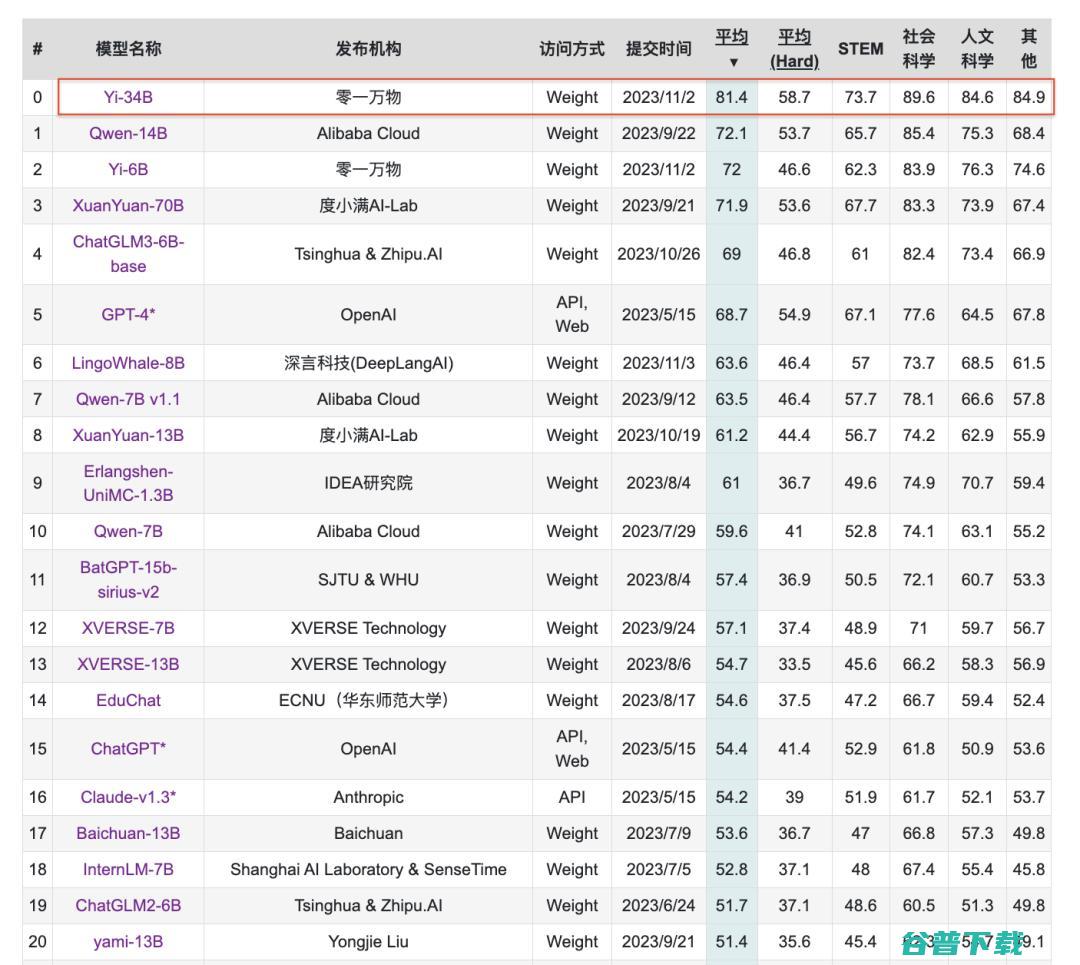
Task: Sort by the 提交时间 column header
Action: click(658, 49)
